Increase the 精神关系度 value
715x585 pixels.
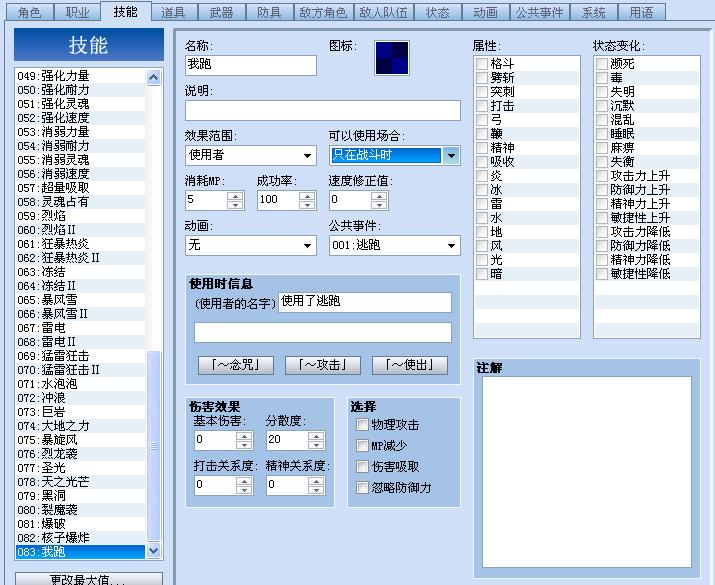point(316,481)
